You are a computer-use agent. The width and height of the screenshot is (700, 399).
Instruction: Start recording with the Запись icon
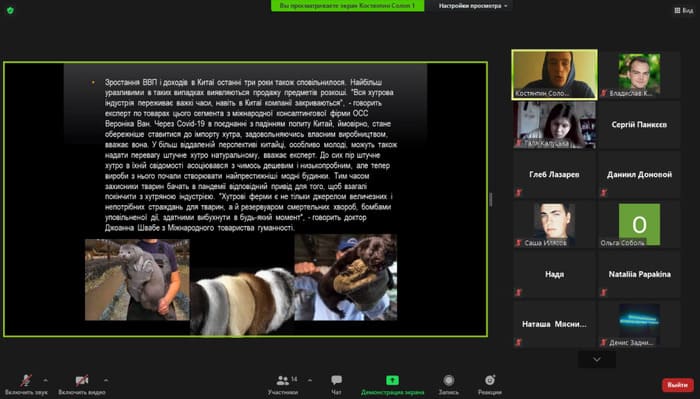449,385
